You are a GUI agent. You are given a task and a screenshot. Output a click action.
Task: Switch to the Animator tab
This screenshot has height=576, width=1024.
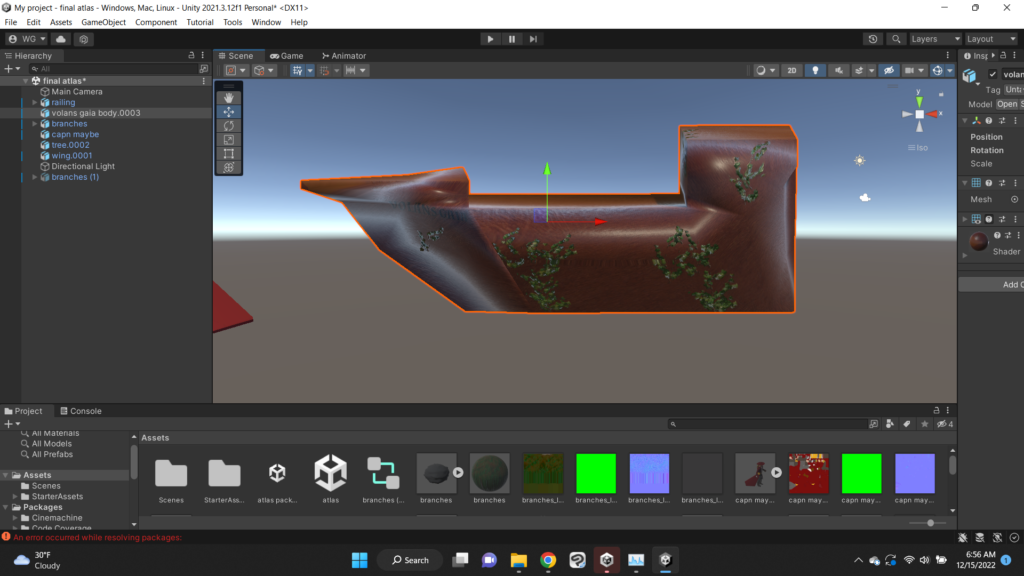[344, 56]
